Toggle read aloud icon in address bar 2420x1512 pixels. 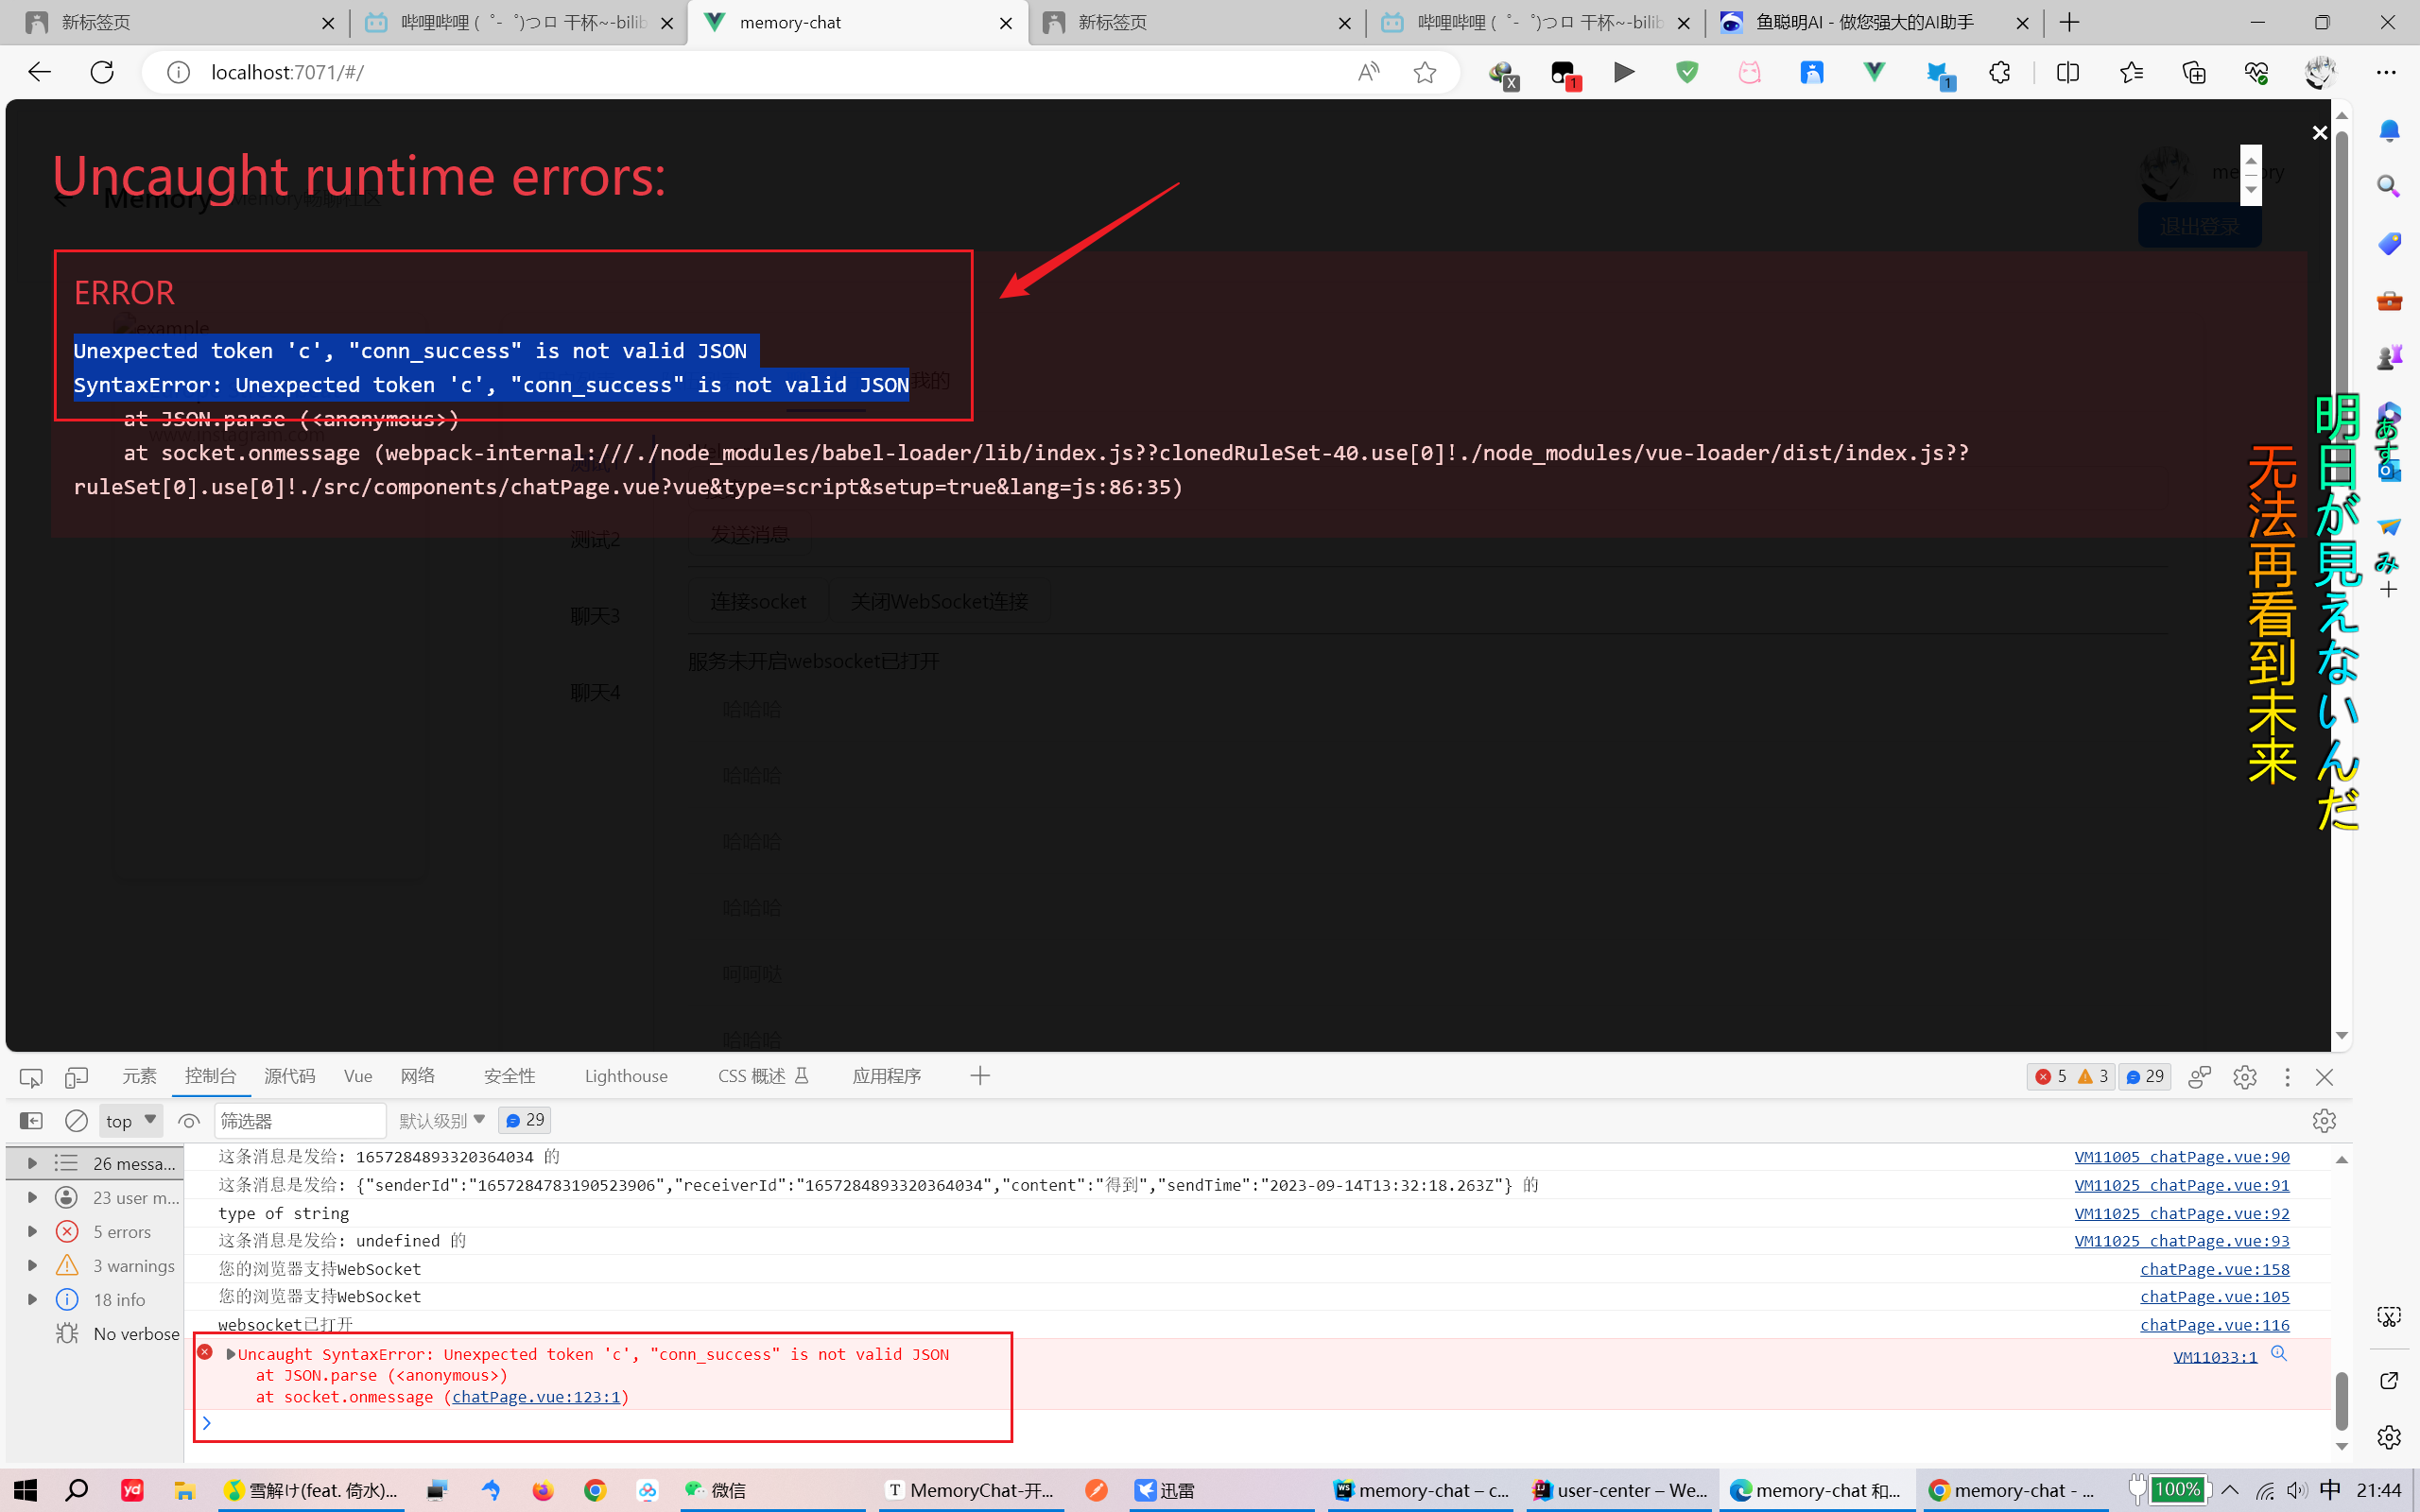coord(1368,72)
